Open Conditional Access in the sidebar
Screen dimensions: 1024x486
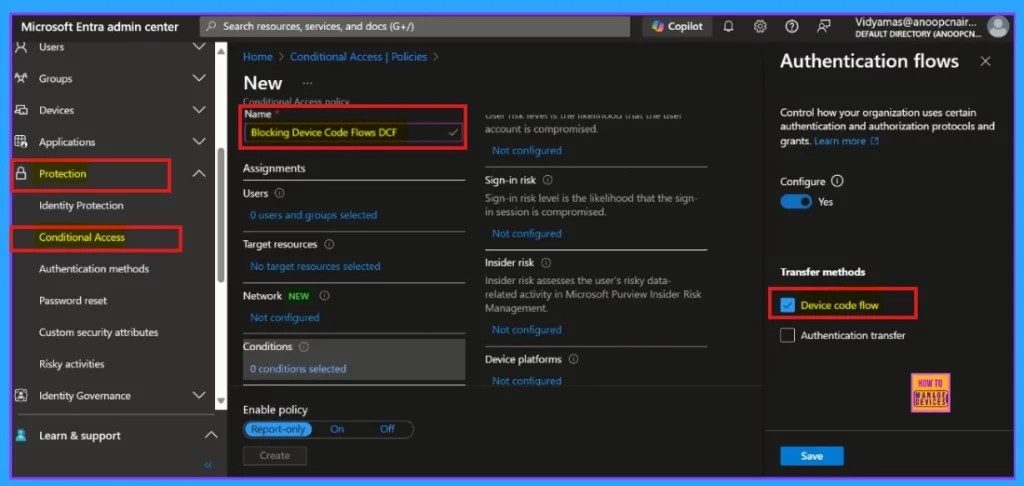click(82, 237)
